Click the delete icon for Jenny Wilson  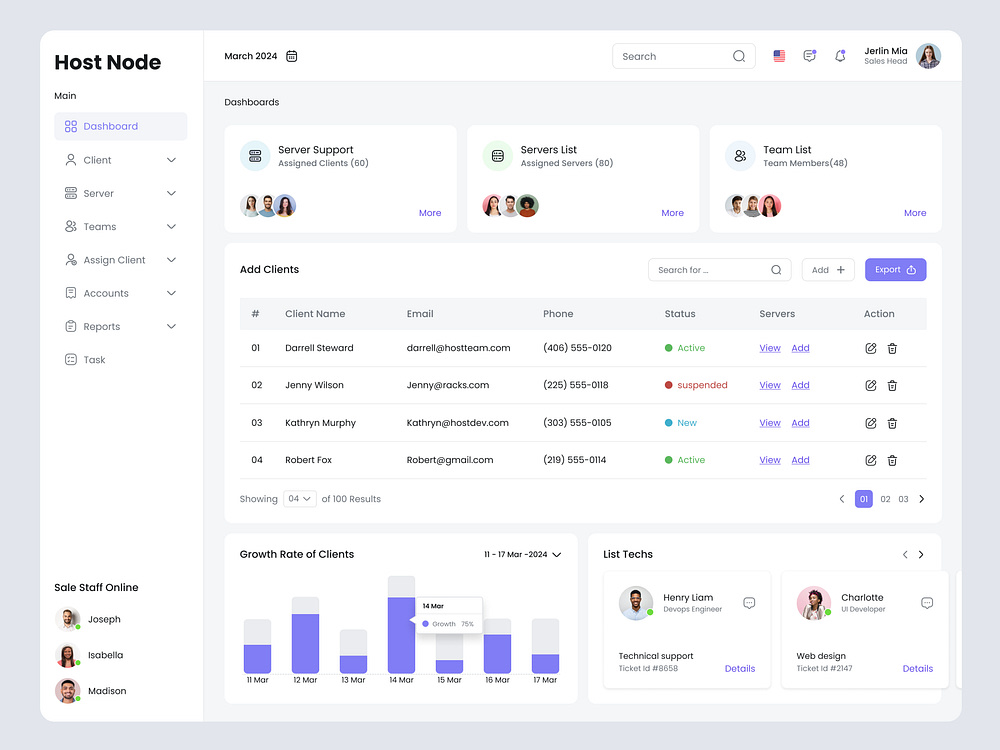[892, 385]
